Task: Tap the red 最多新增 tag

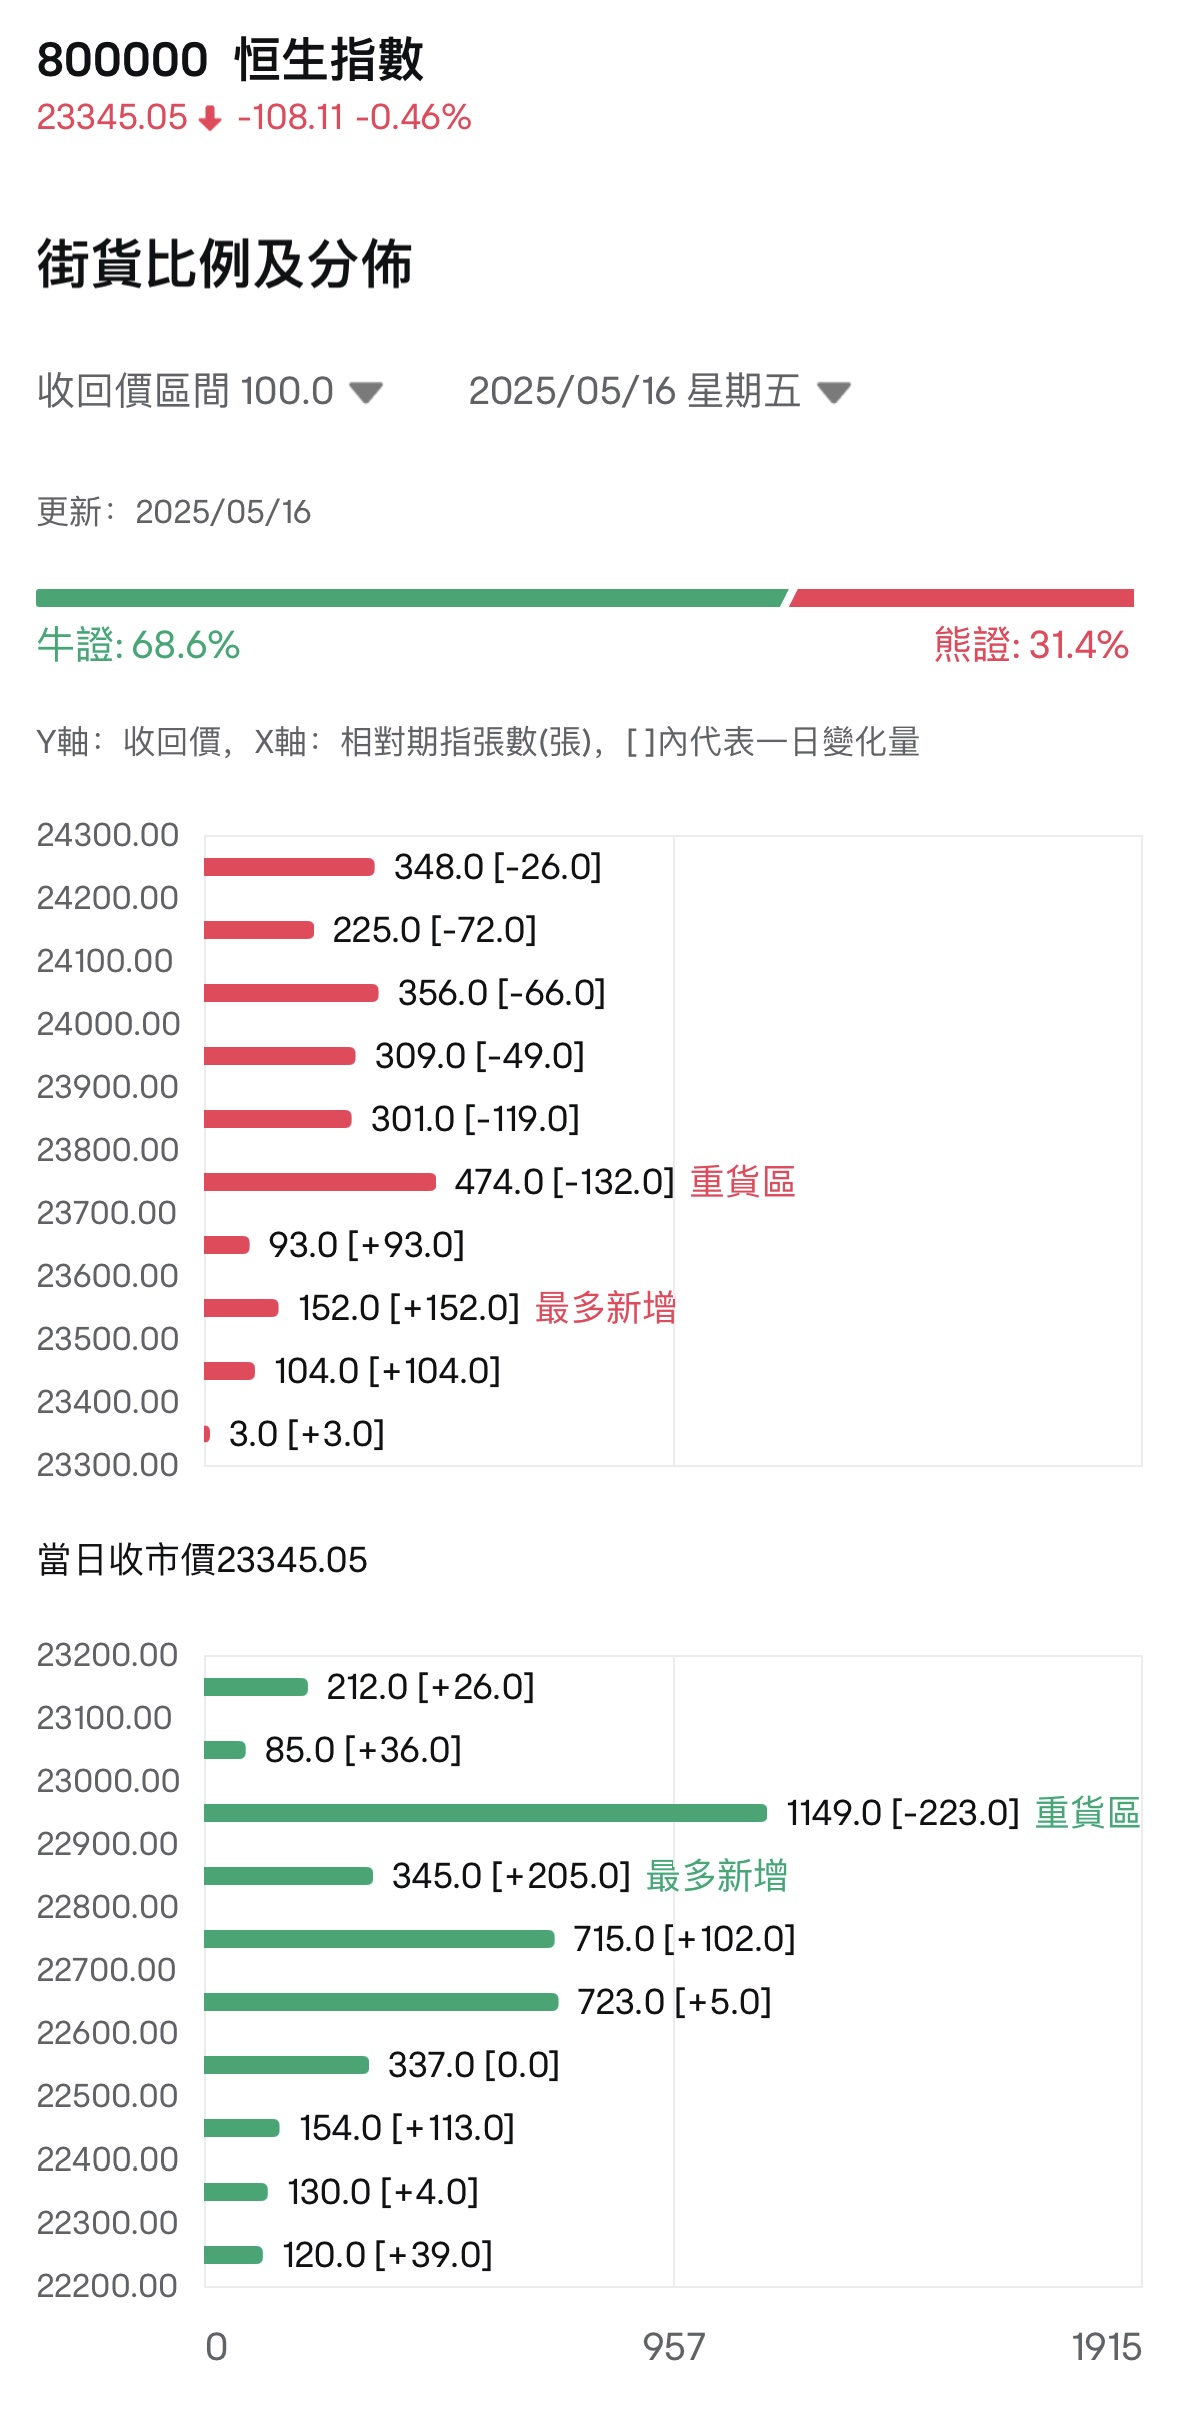Action: pyautogui.click(x=605, y=1308)
